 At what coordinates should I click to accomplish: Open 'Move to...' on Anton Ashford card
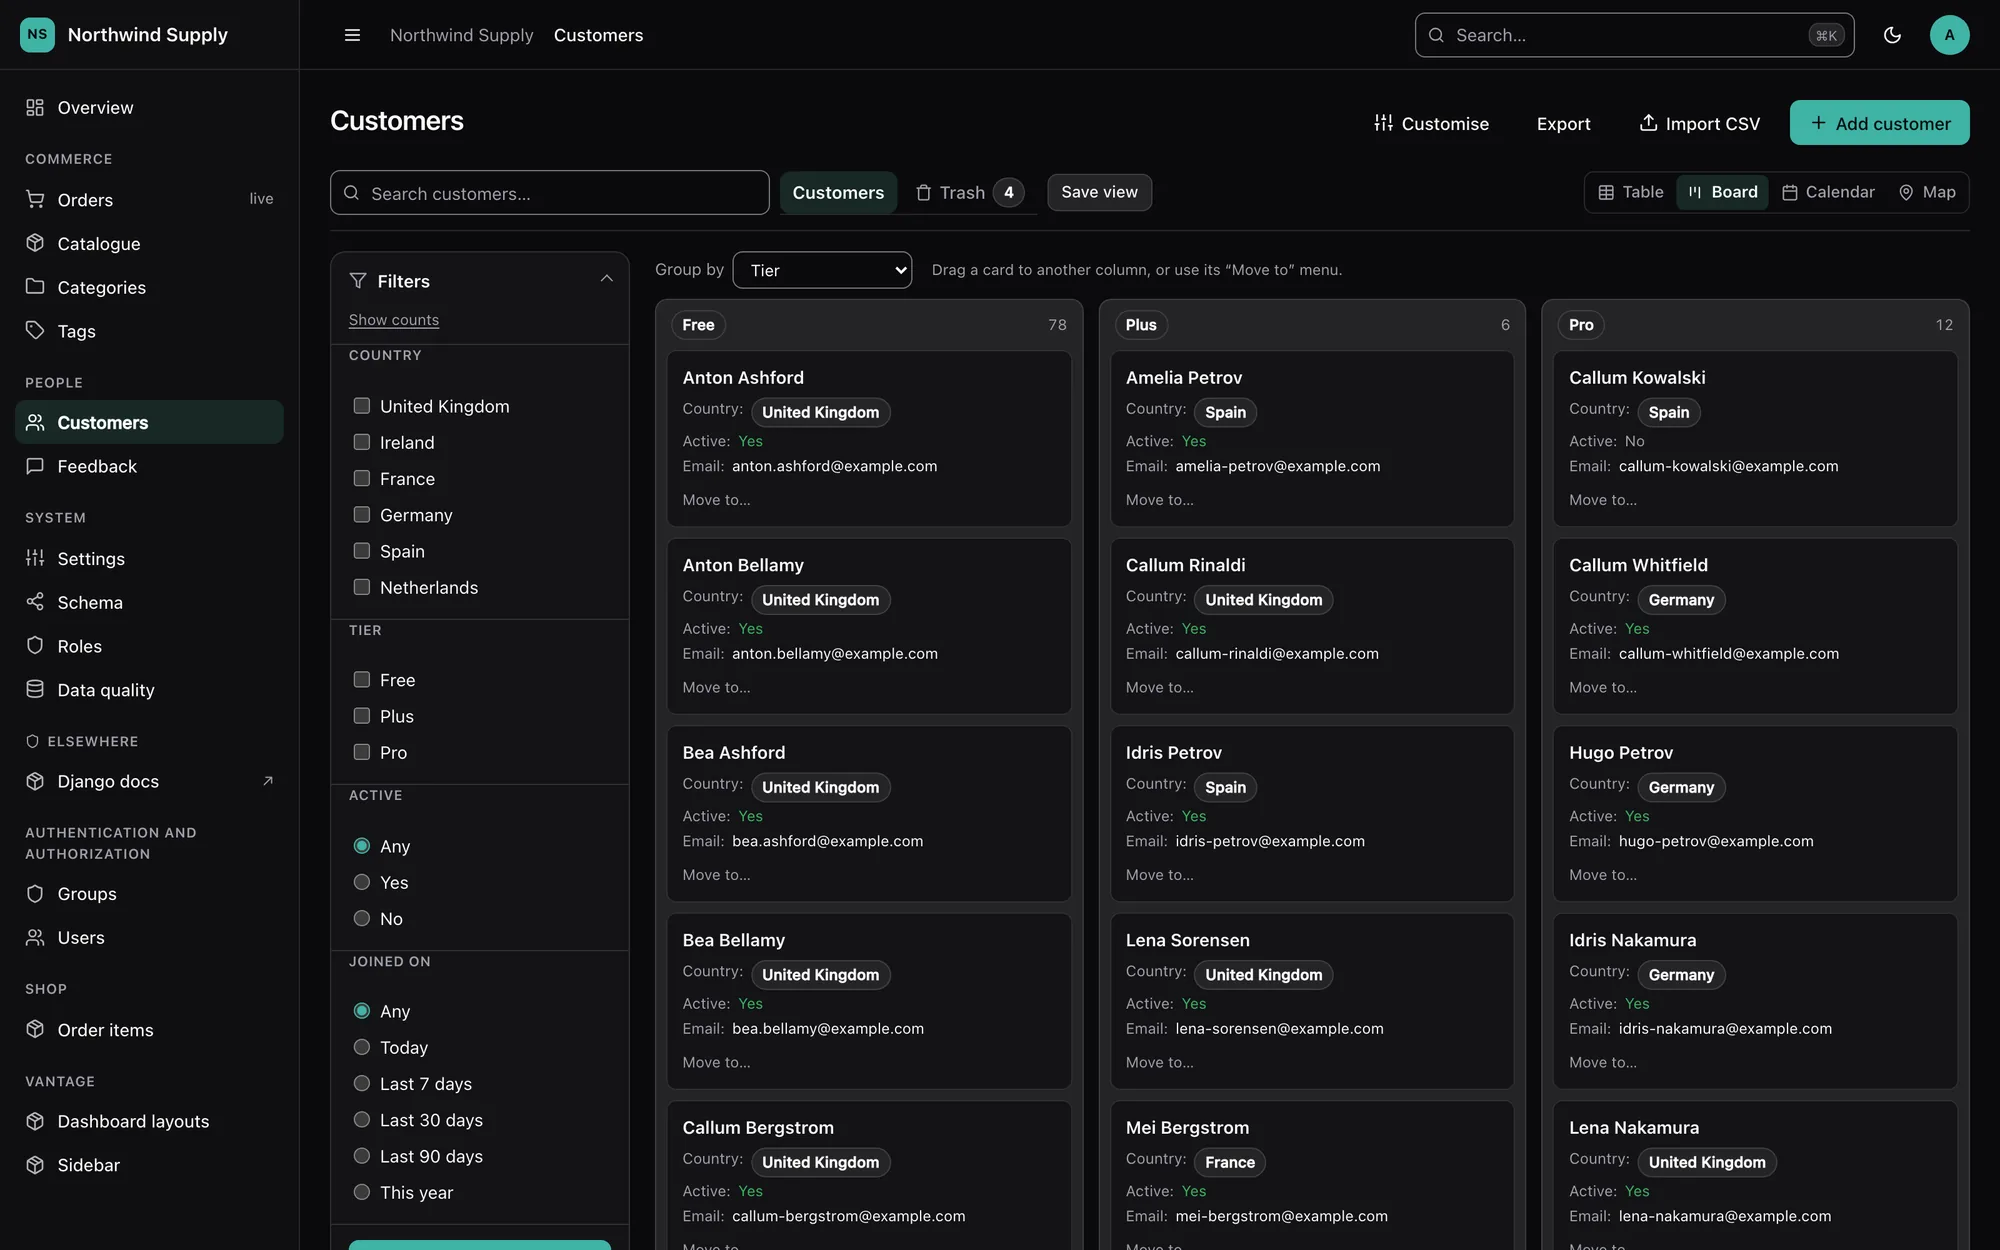716,500
